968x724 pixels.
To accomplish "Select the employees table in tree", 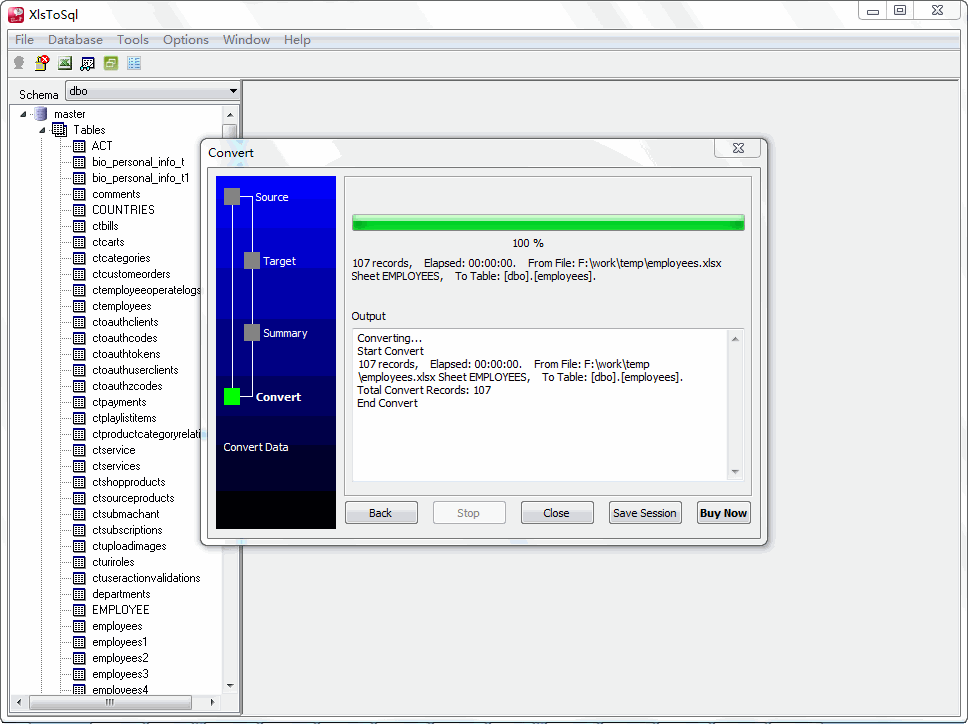I will click(117, 626).
